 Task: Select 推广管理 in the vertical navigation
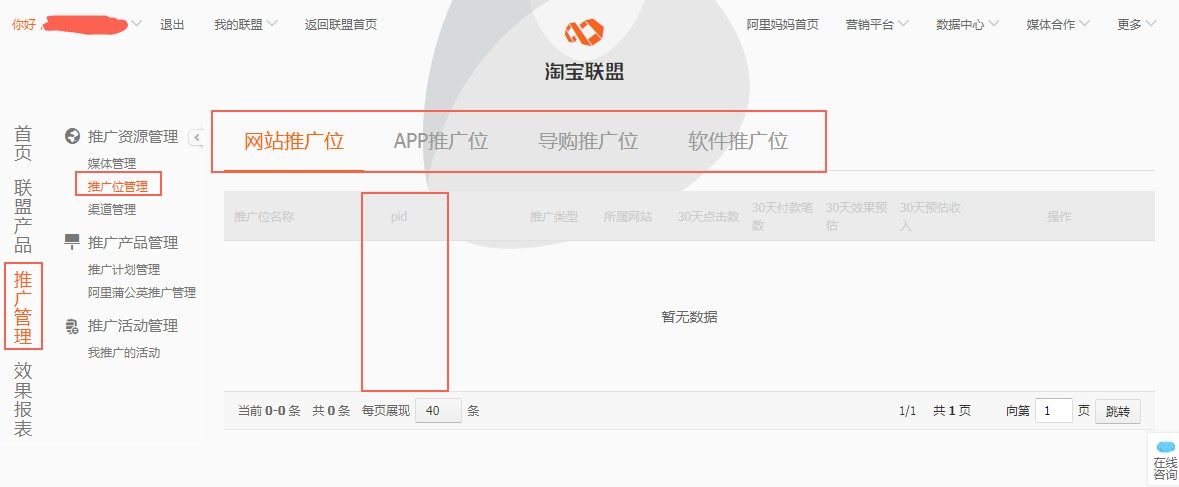point(23,307)
